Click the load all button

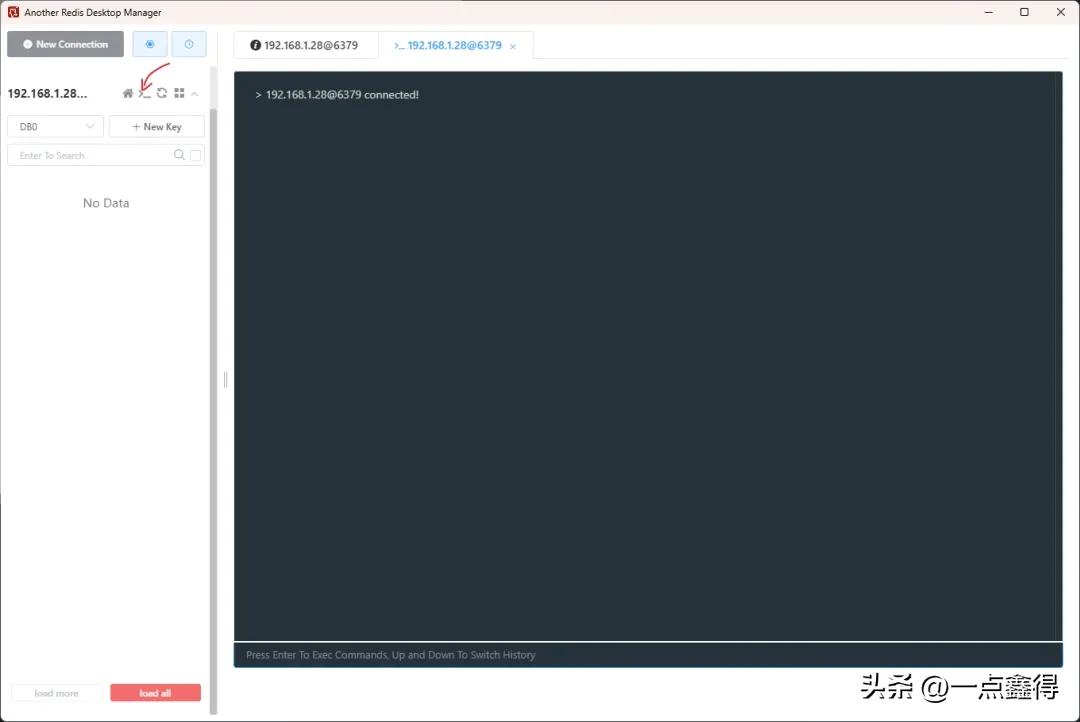click(x=156, y=693)
